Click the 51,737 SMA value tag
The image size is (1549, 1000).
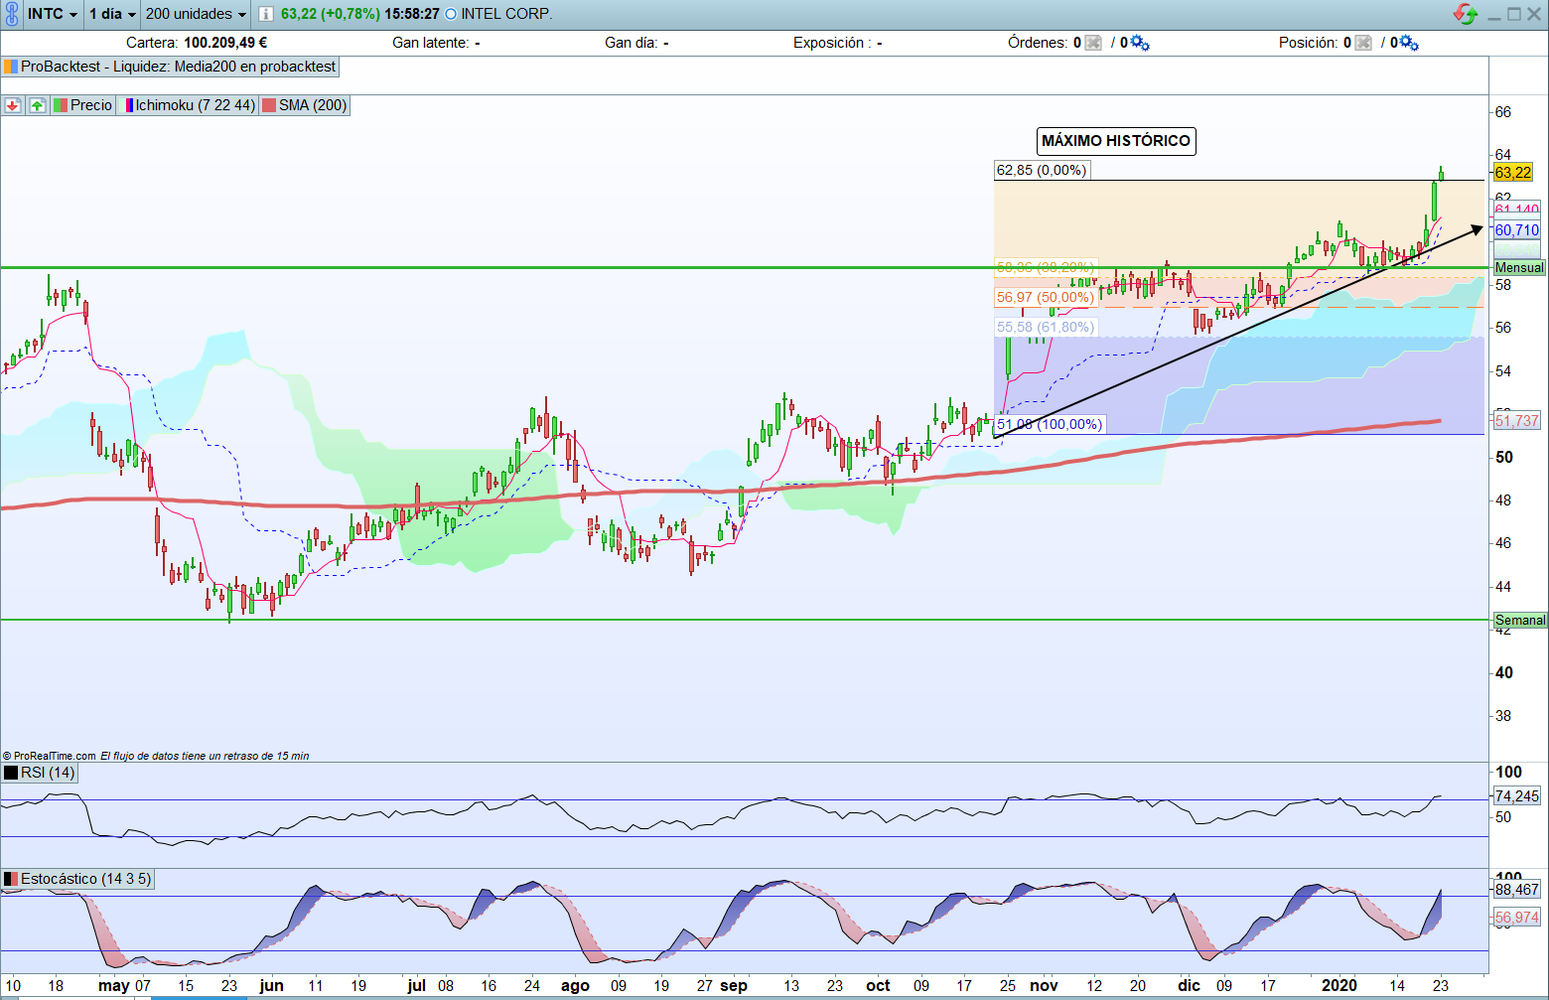pyautogui.click(x=1517, y=421)
